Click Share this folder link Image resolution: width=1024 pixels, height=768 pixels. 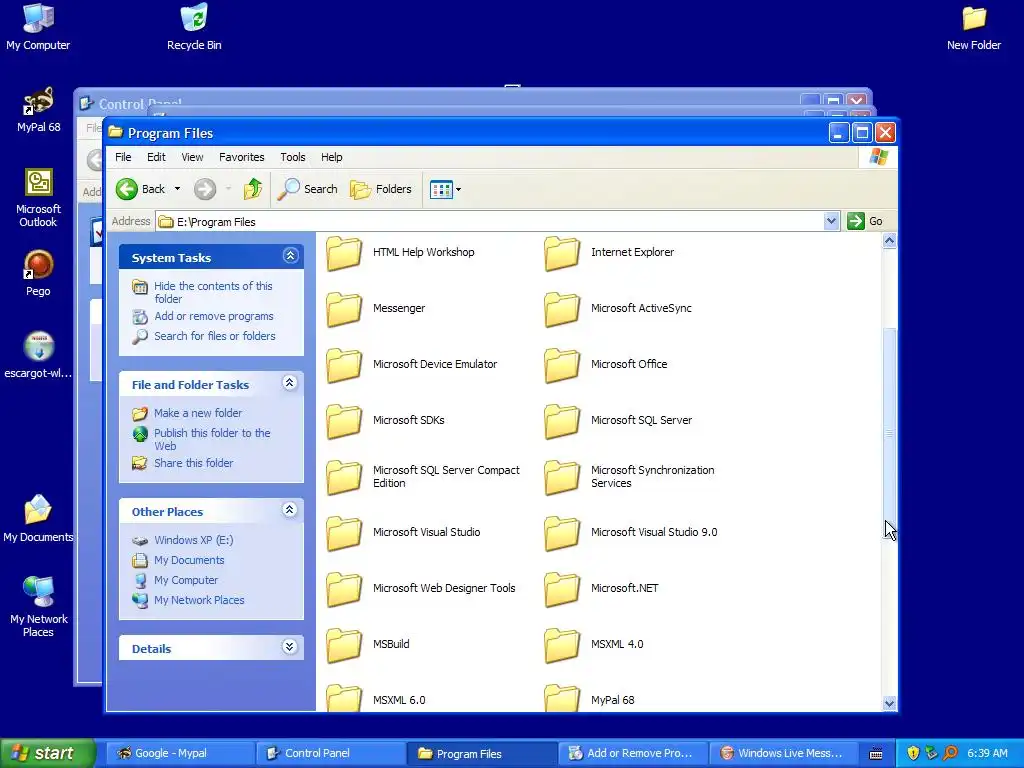point(193,463)
